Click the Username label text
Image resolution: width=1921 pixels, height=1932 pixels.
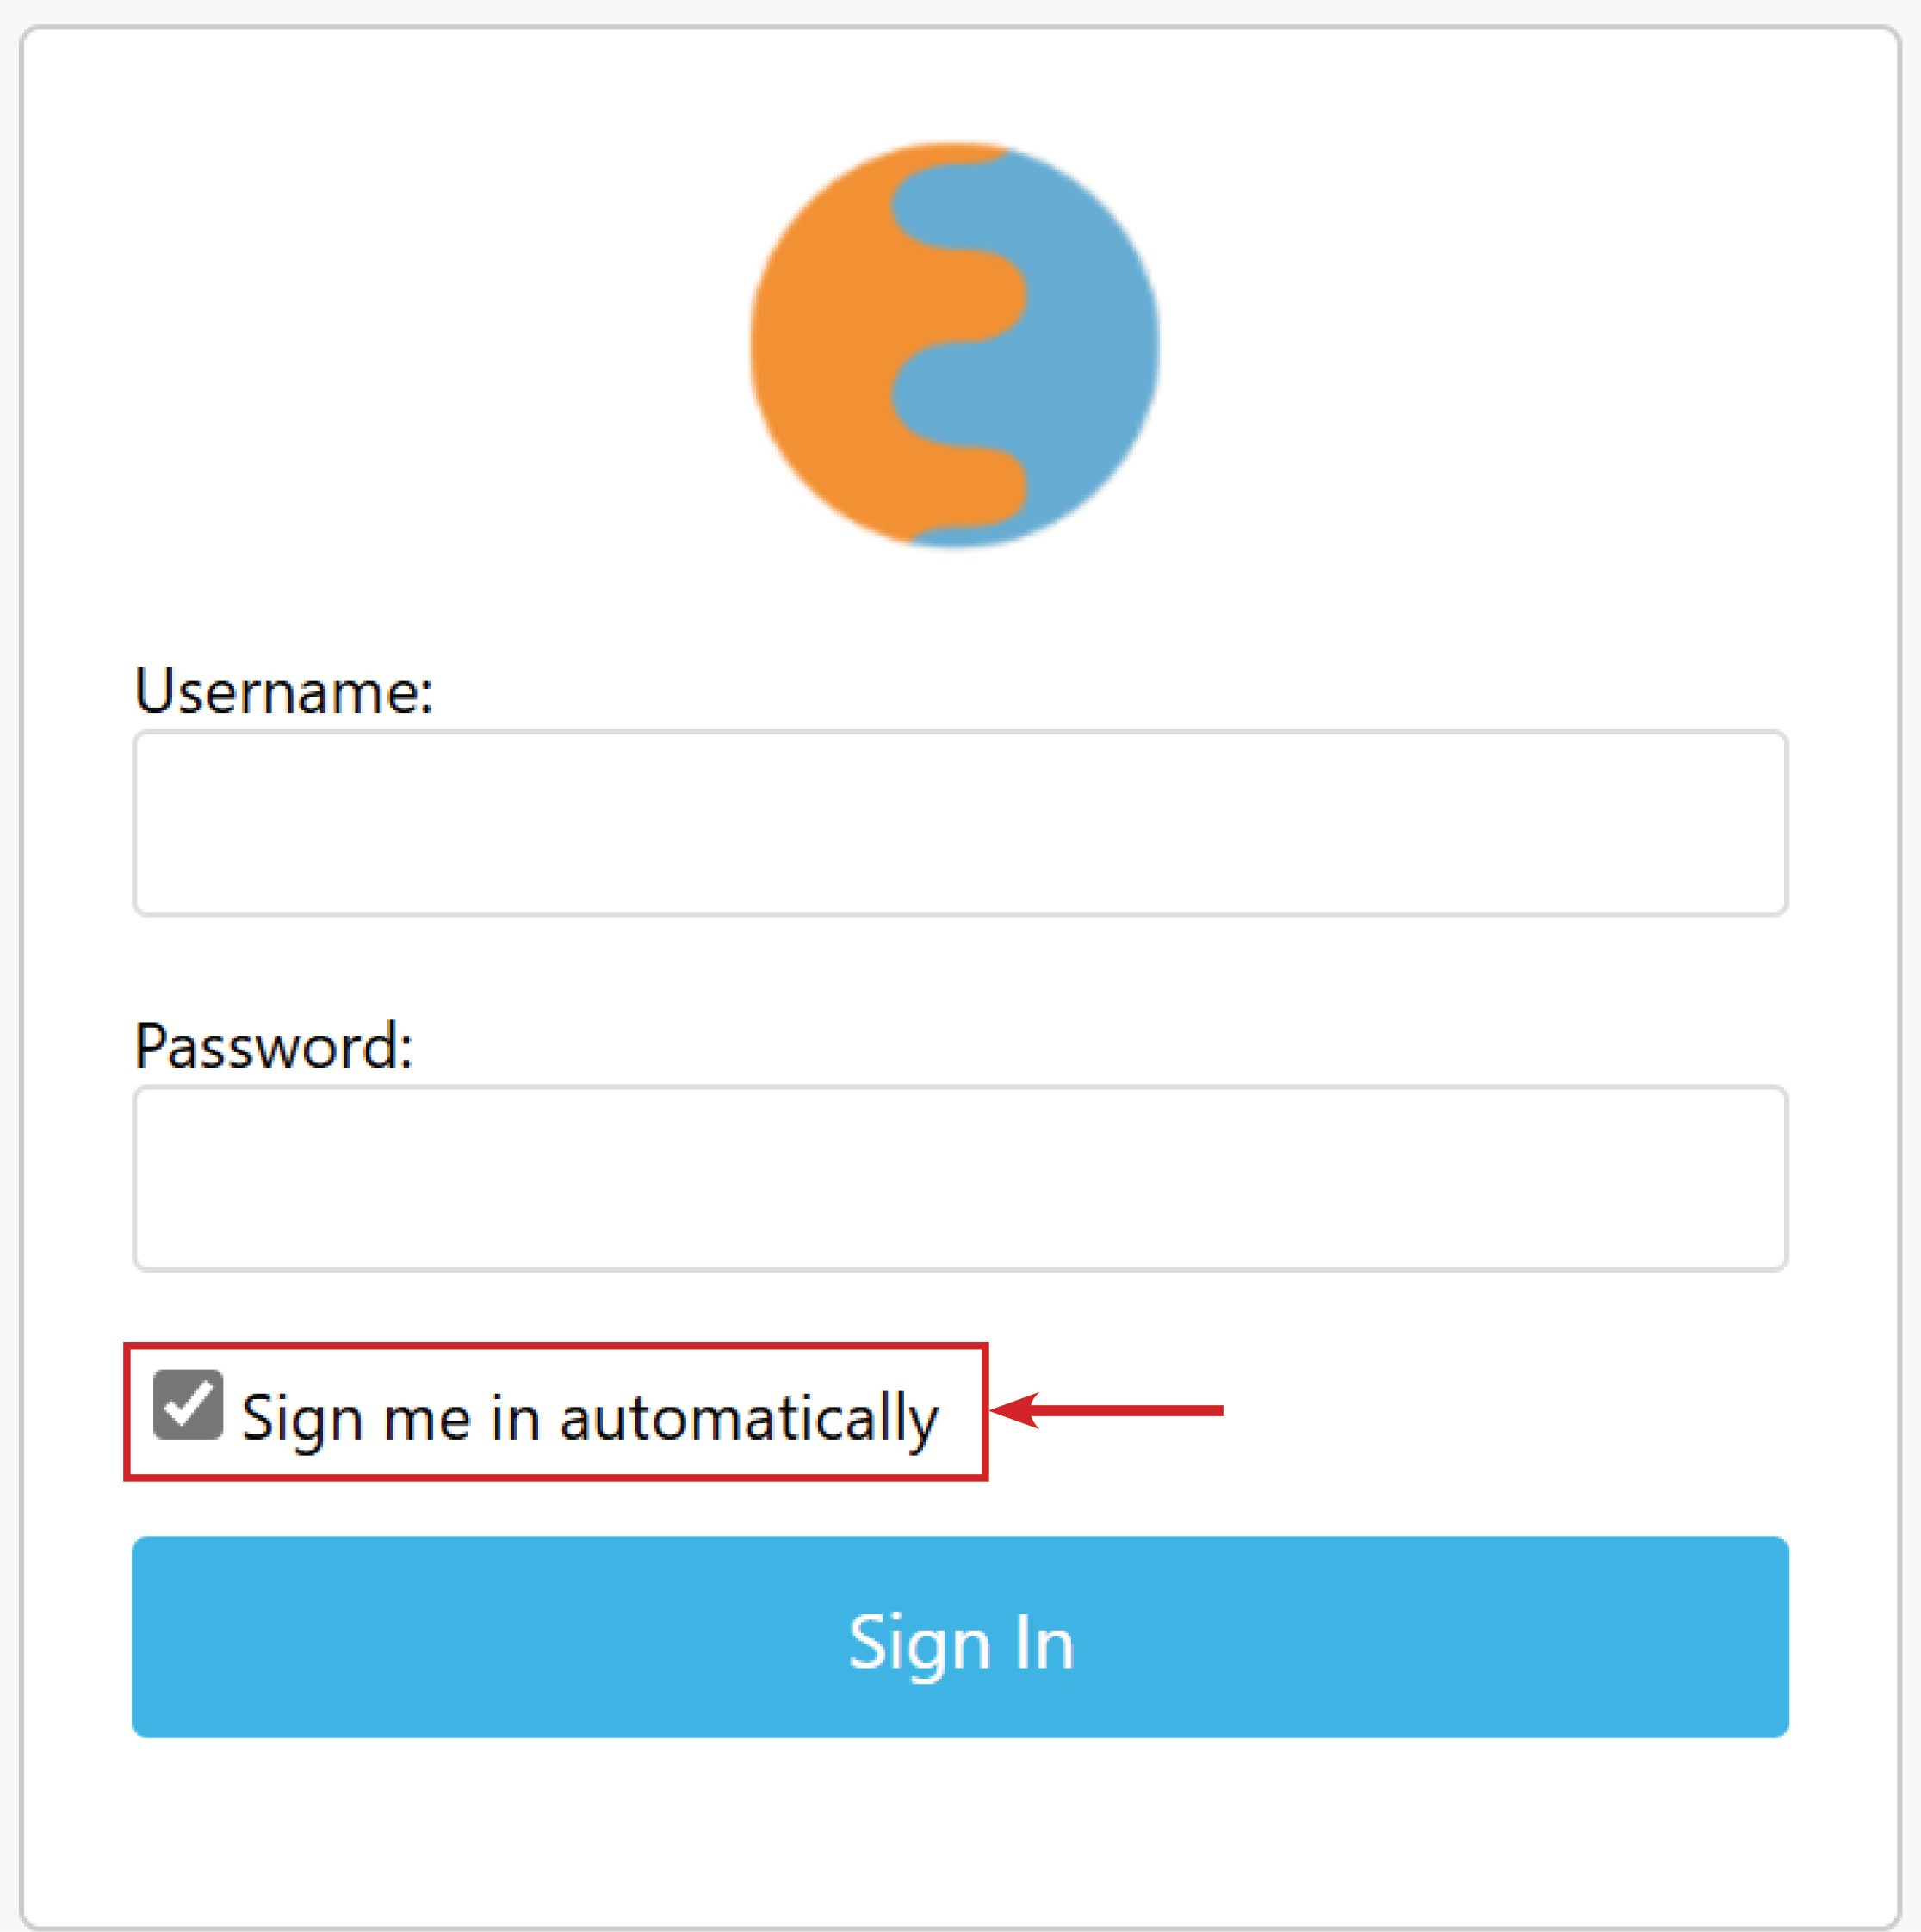[285, 690]
